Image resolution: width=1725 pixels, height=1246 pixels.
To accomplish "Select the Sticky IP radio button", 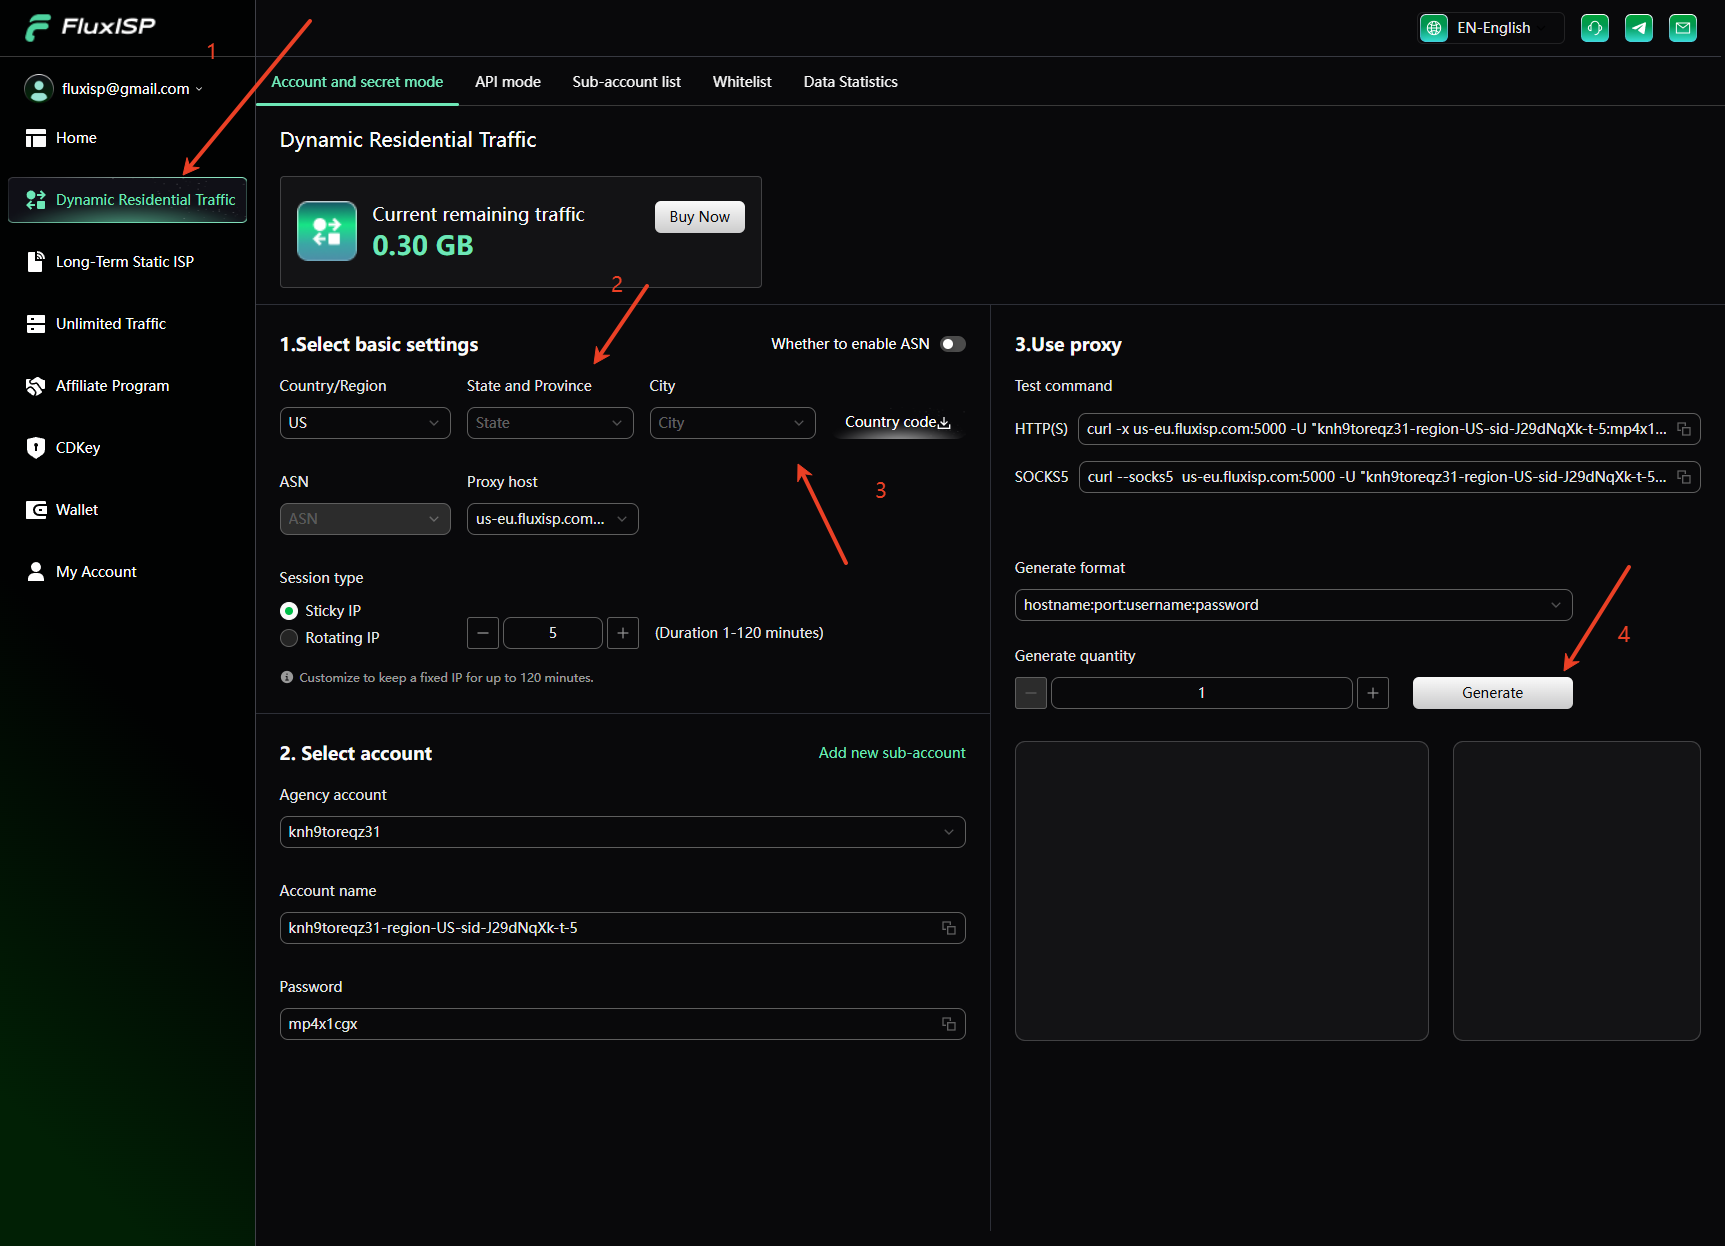I will [289, 611].
